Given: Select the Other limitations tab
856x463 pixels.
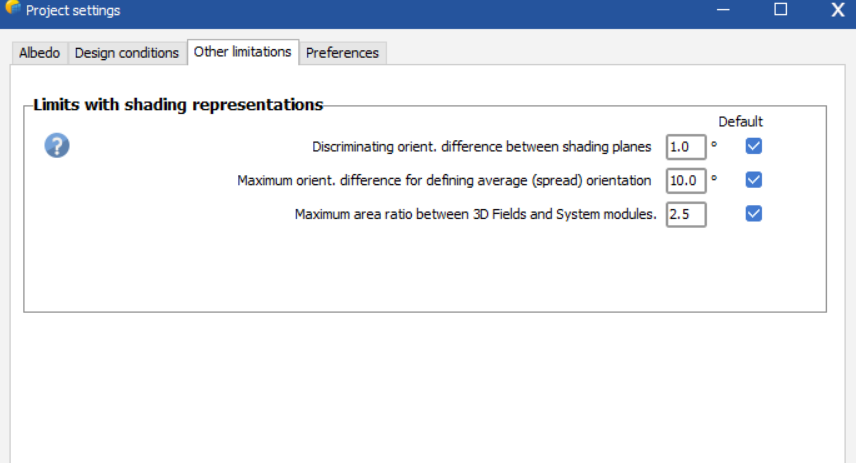Looking at the screenshot, I should pyautogui.click(x=243, y=52).
